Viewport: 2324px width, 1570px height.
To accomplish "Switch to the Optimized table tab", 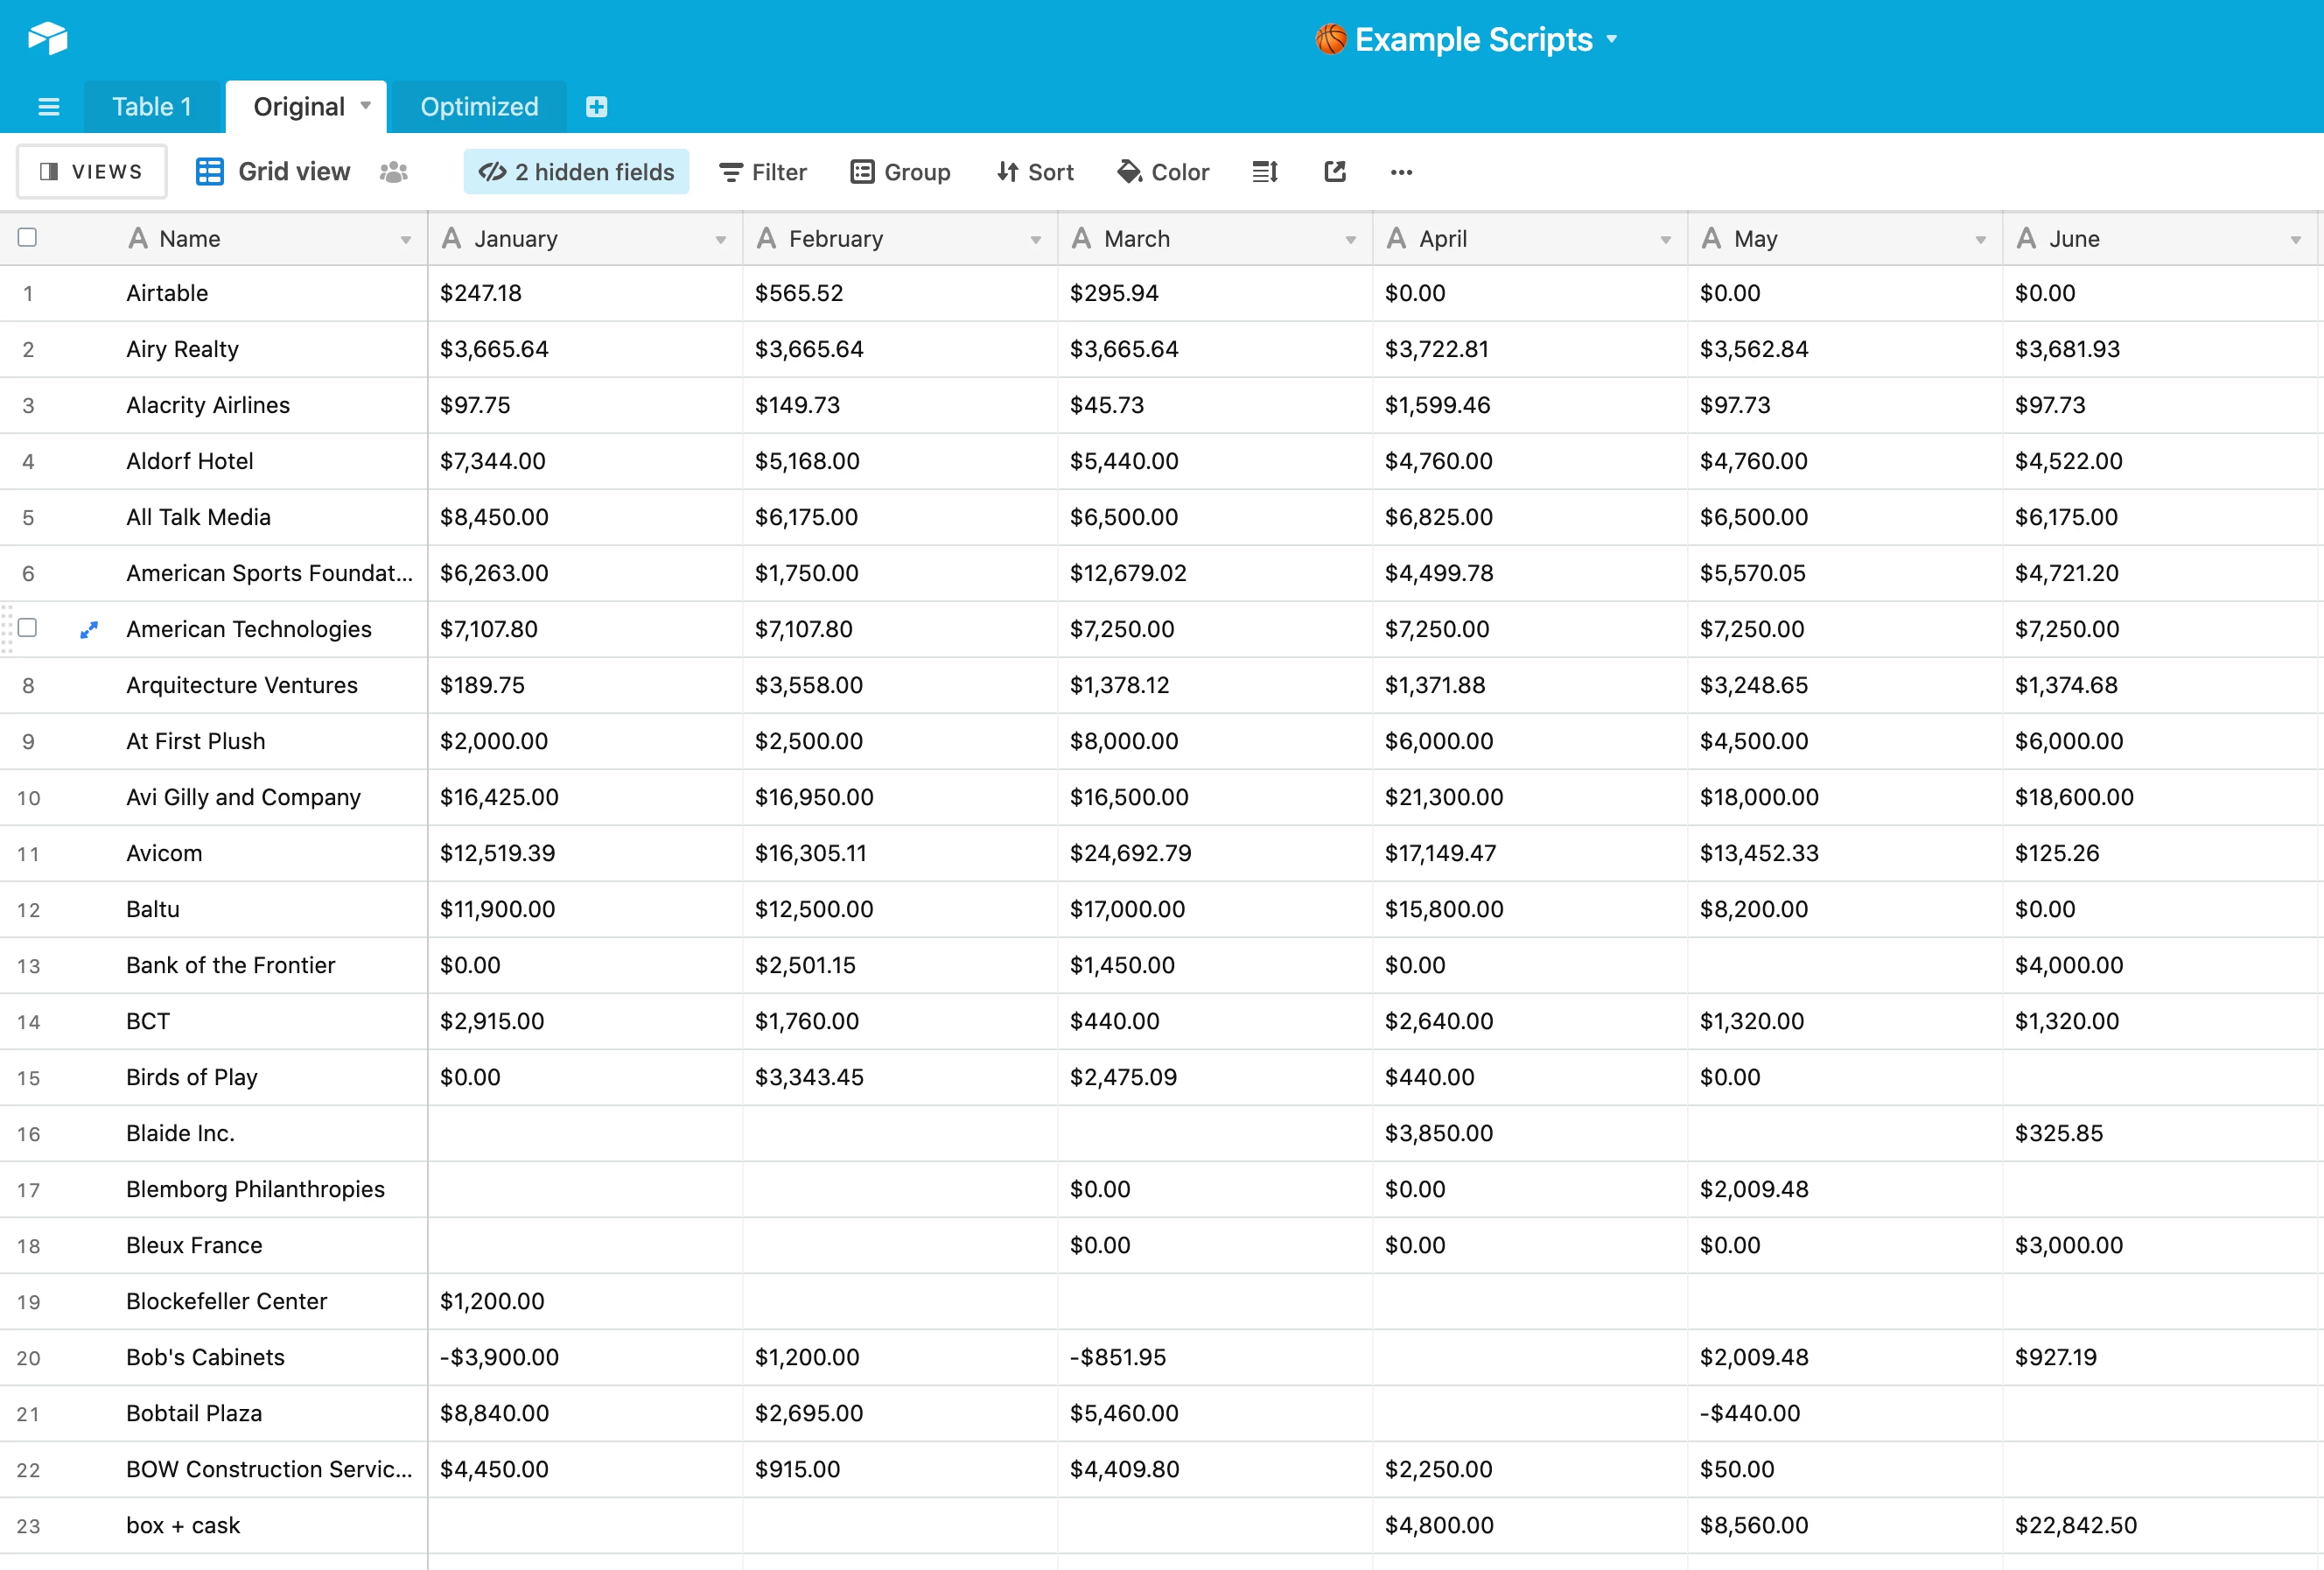I will 479,107.
